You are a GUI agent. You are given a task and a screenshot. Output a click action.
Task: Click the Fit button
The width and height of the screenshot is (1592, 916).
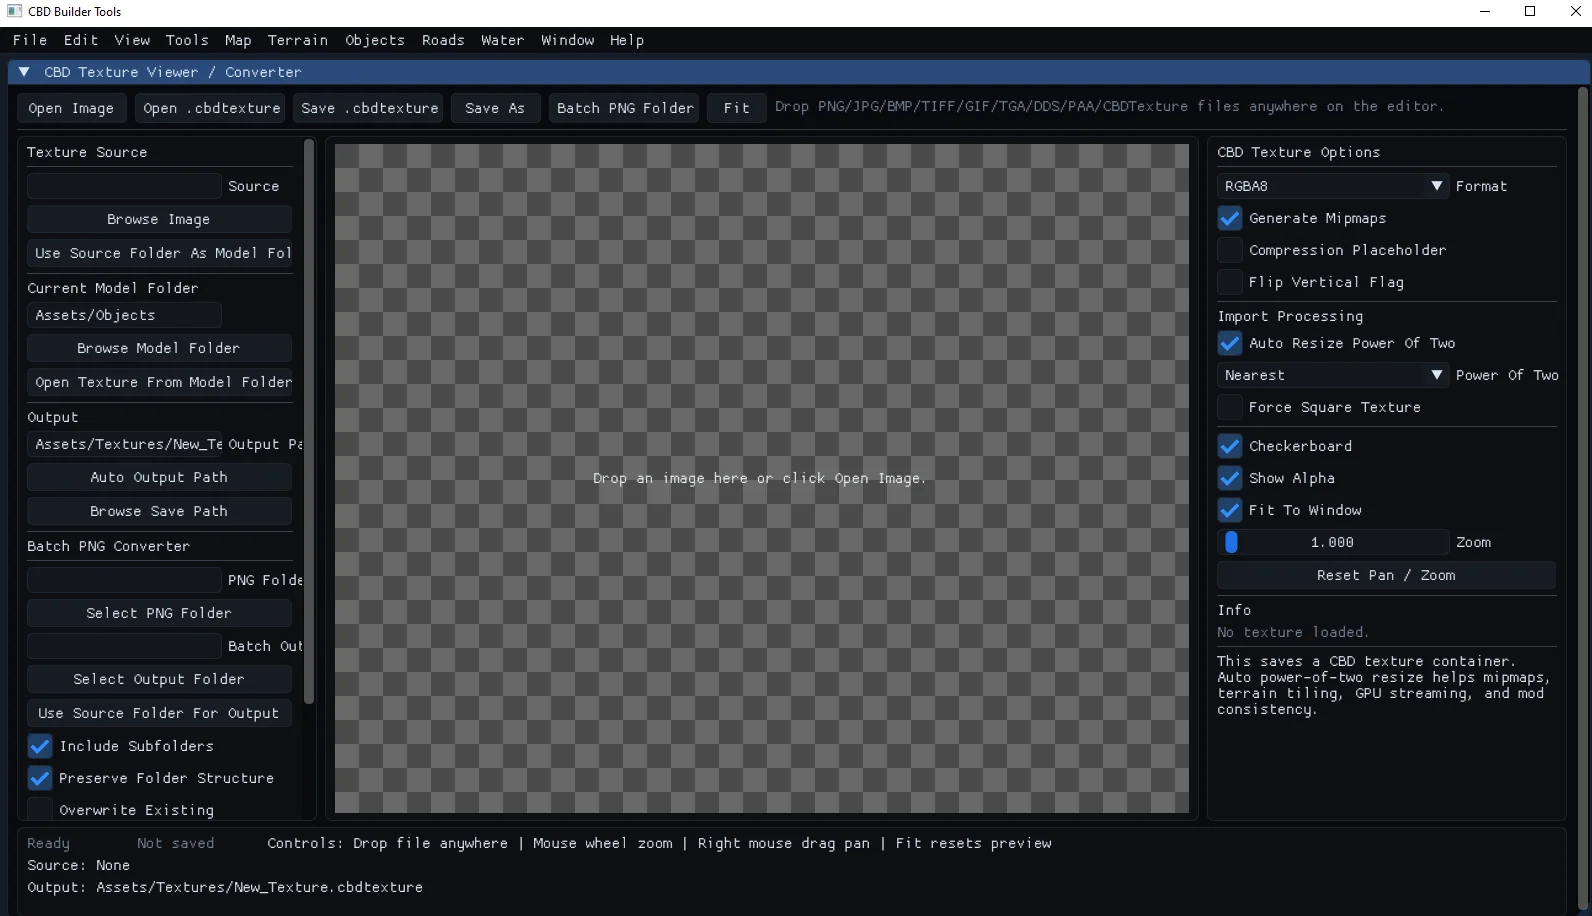[x=737, y=108]
